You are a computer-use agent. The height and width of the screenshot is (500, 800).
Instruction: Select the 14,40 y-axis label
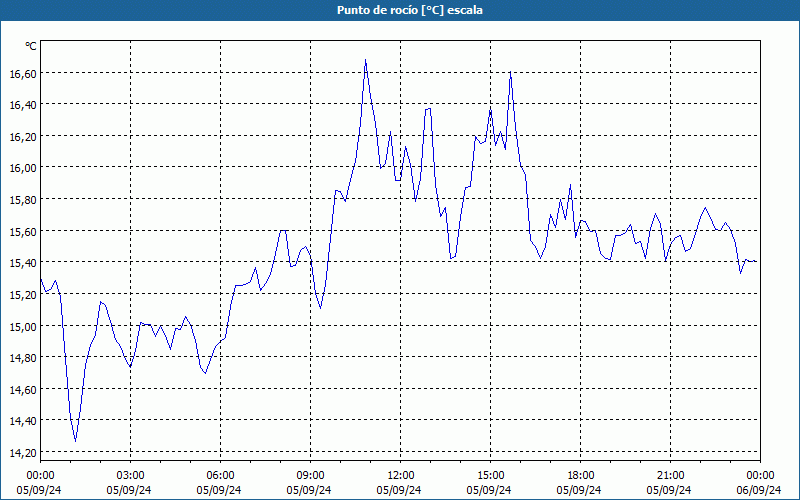pos(23,422)
